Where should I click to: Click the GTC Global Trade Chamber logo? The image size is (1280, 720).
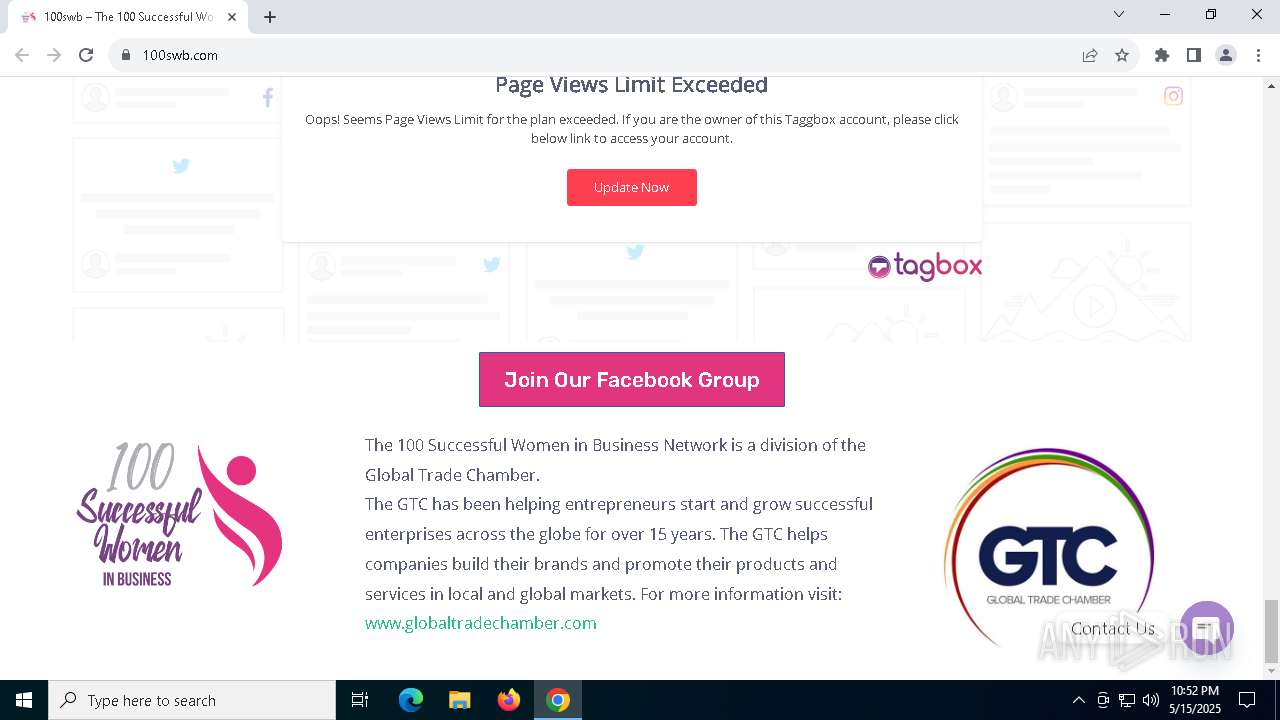(x=1049, y=548)
